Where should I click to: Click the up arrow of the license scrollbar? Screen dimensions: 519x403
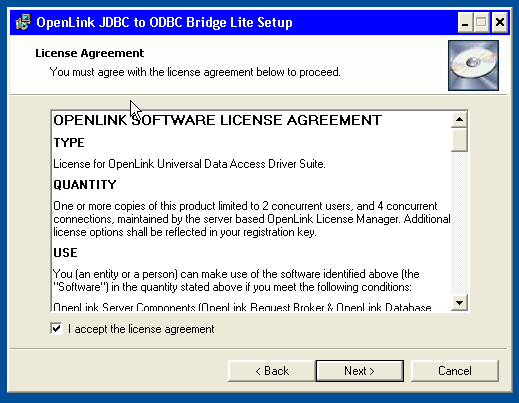point(459,119)
